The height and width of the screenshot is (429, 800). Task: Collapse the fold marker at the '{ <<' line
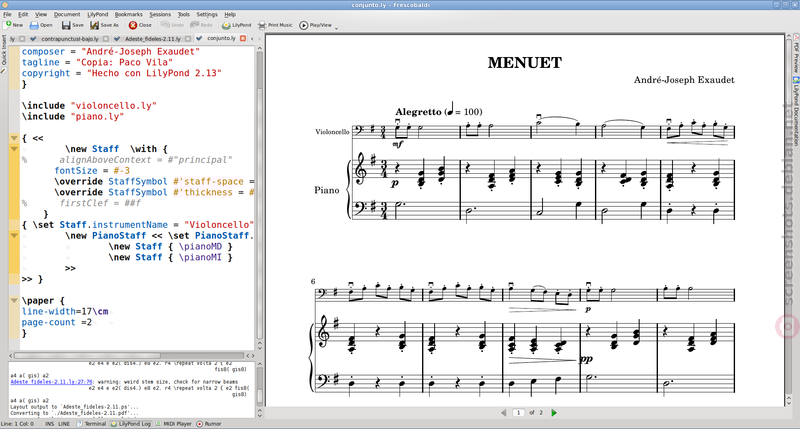click(x=14, y=138)
